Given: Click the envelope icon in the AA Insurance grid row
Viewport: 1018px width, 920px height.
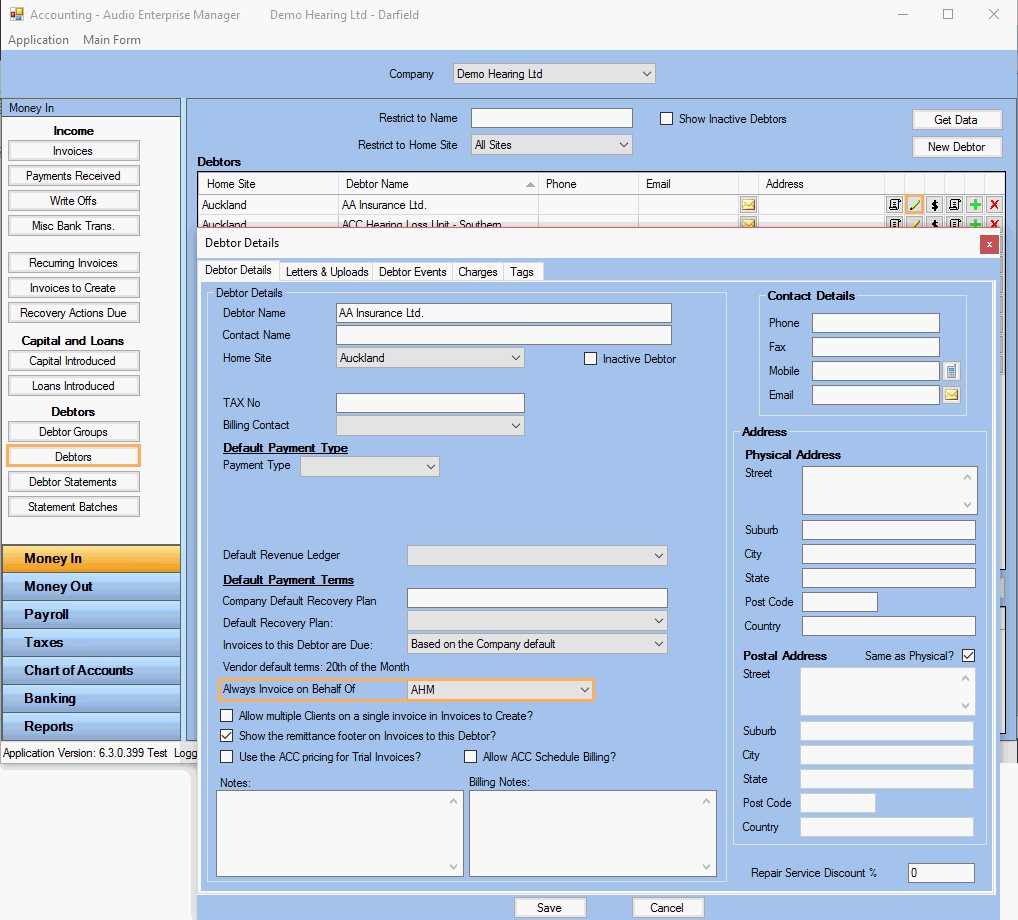Looking at the screenshot, I should point(748,205).
